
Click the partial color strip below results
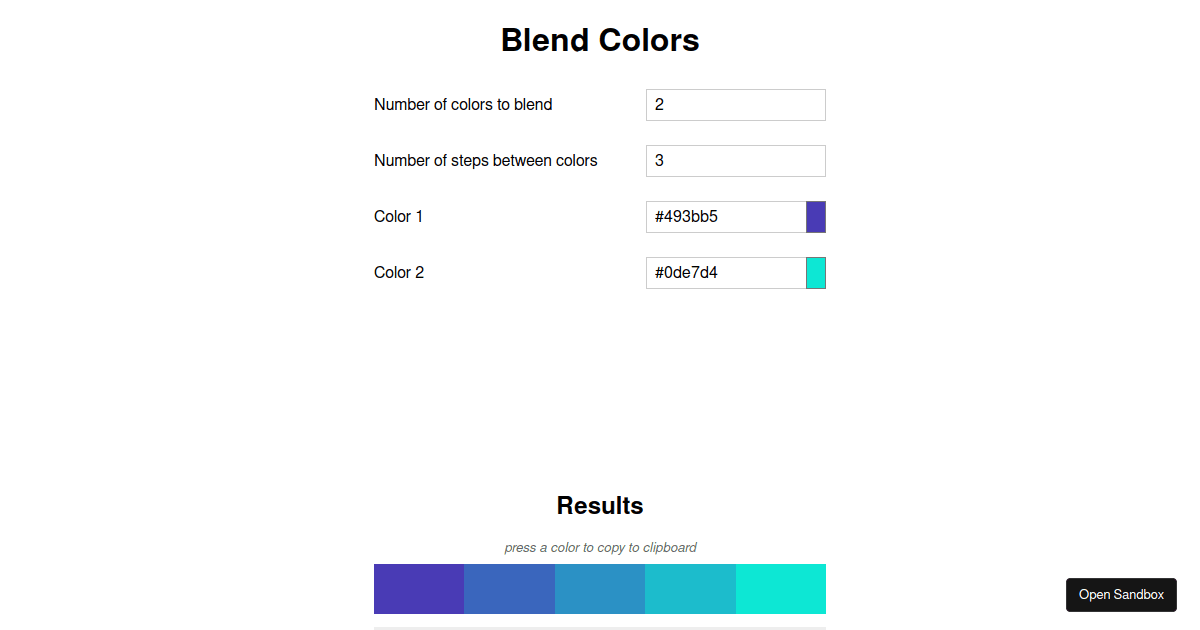coord(600,628)
